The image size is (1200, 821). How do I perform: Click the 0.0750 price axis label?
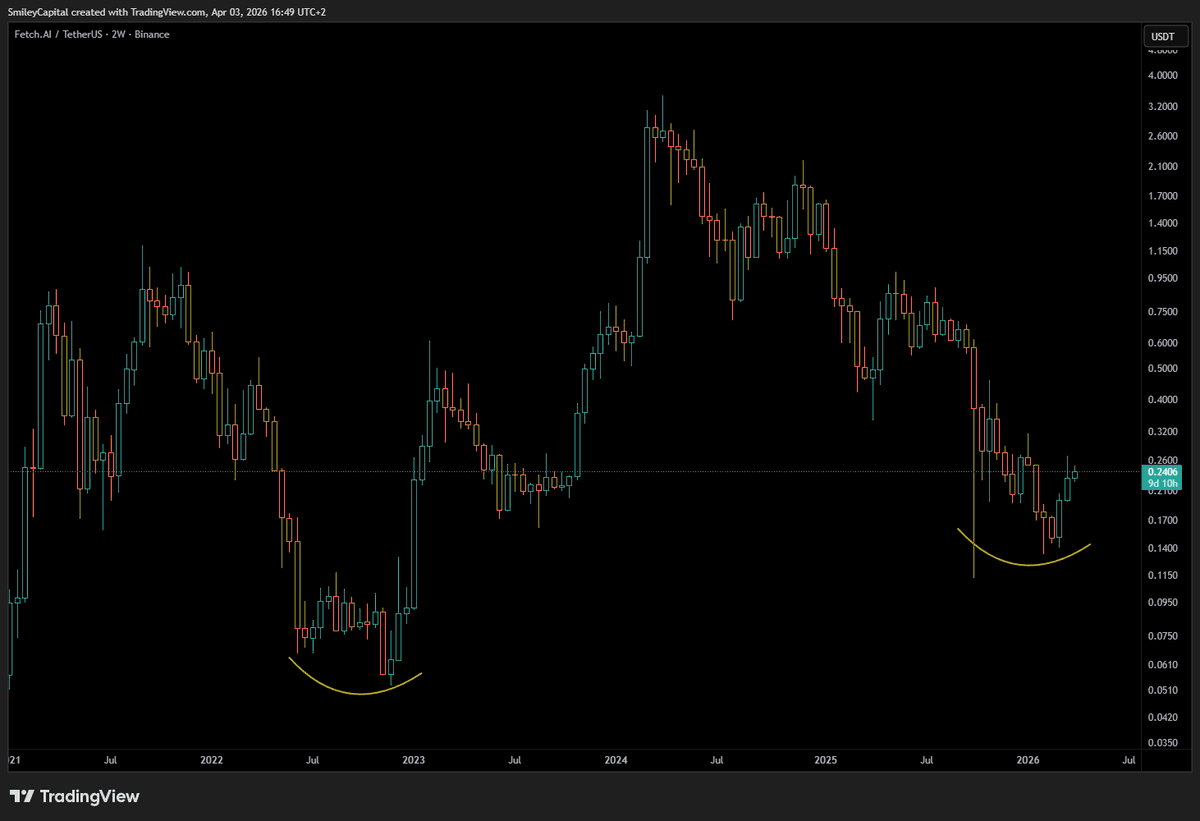click(1163, 635)
